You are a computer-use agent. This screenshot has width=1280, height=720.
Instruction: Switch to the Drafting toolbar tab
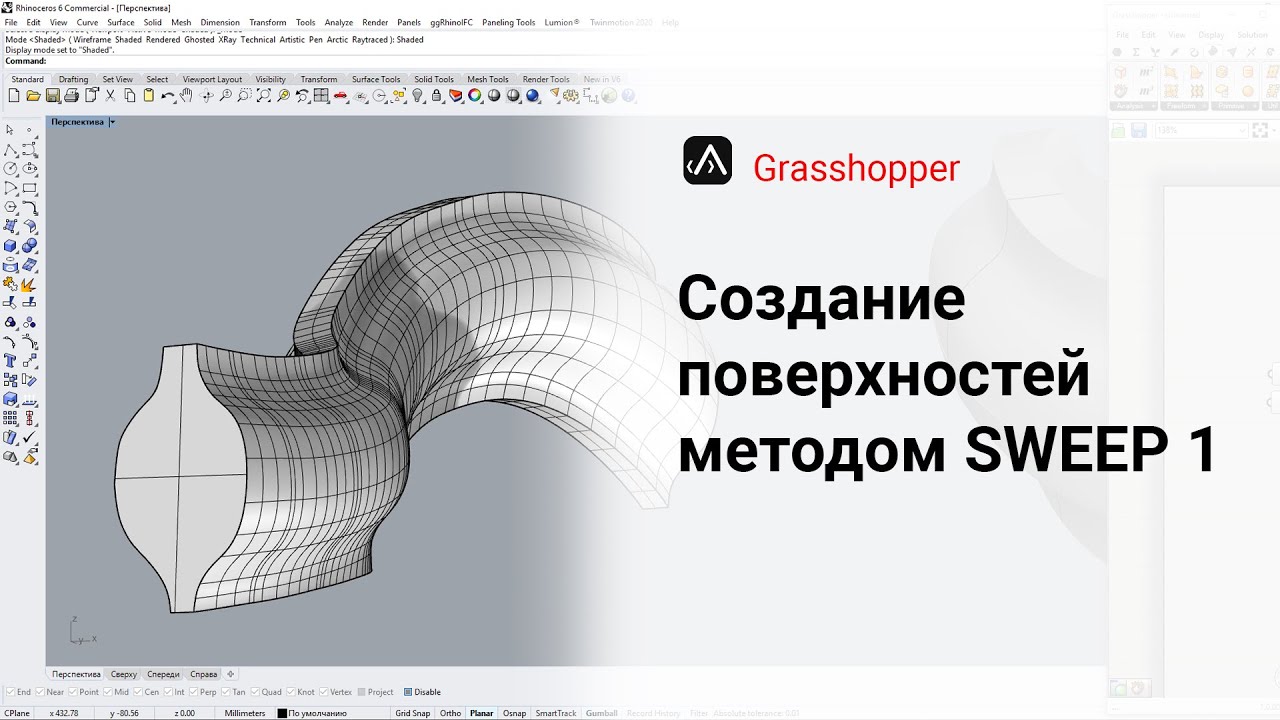pyautogui.click(x=73, y=79)
